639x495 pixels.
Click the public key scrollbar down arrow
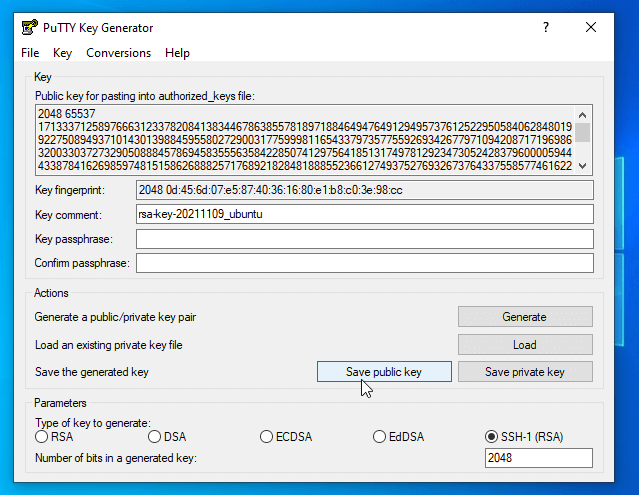click(x=582, y=166)
